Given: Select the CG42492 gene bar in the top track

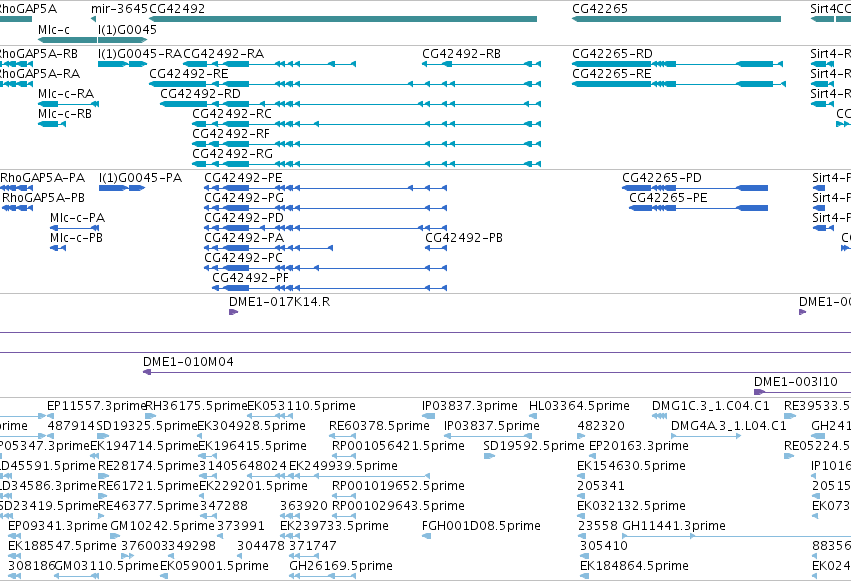Looking at the screenshot, I should click(343, 19).
